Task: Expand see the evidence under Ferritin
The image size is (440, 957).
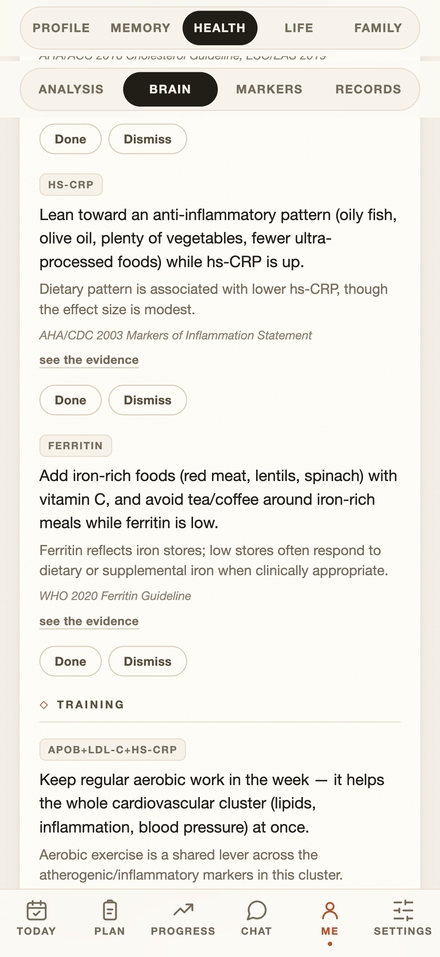Action: [89, 621]
